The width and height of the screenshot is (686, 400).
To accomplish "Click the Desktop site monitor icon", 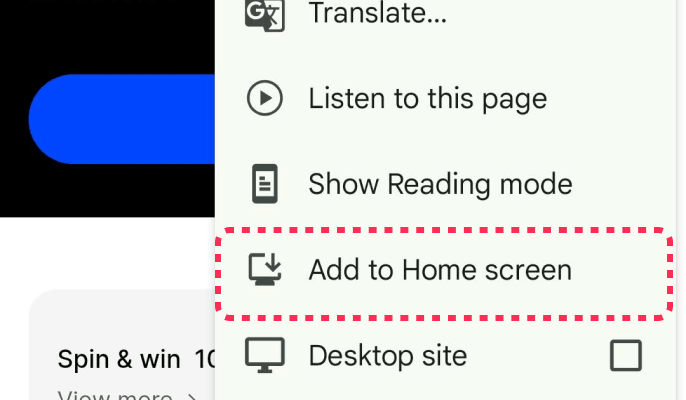I will (x=265, y=355).
